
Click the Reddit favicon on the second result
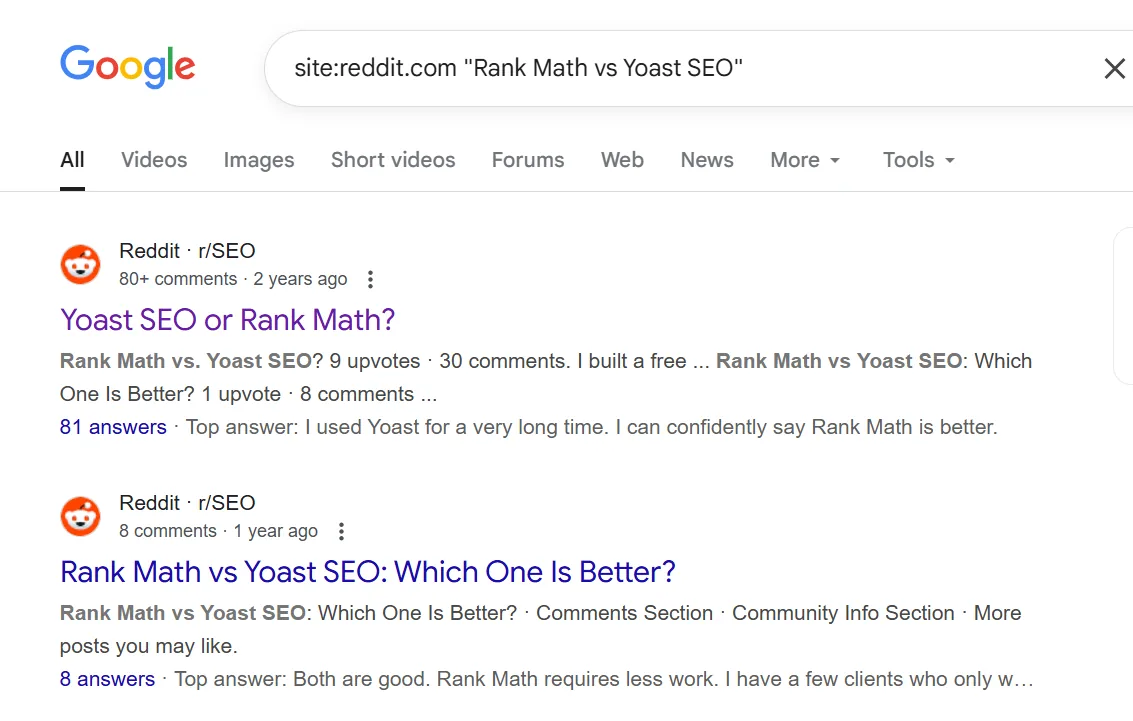tap(80, 516)
